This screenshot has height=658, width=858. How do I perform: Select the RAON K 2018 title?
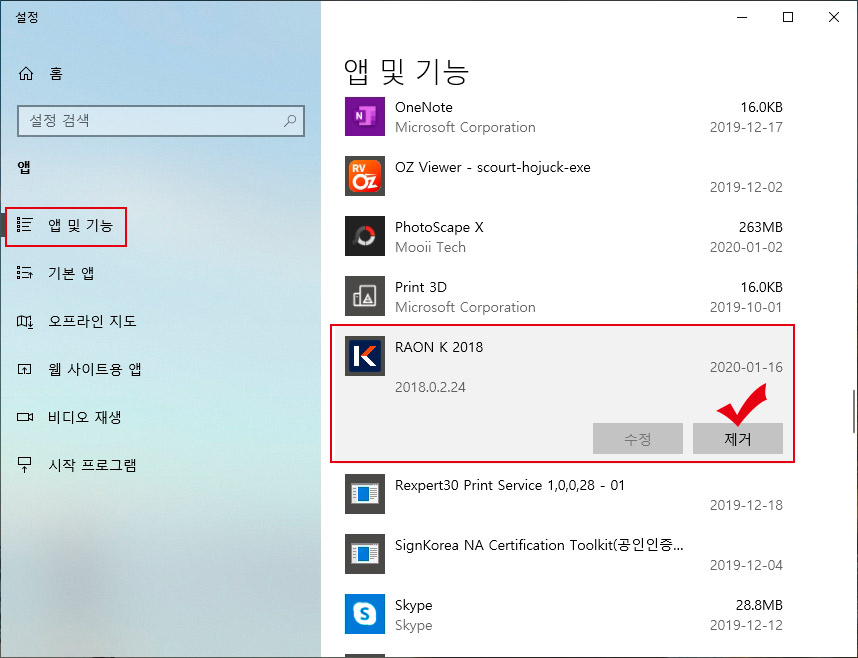(439, 347)
